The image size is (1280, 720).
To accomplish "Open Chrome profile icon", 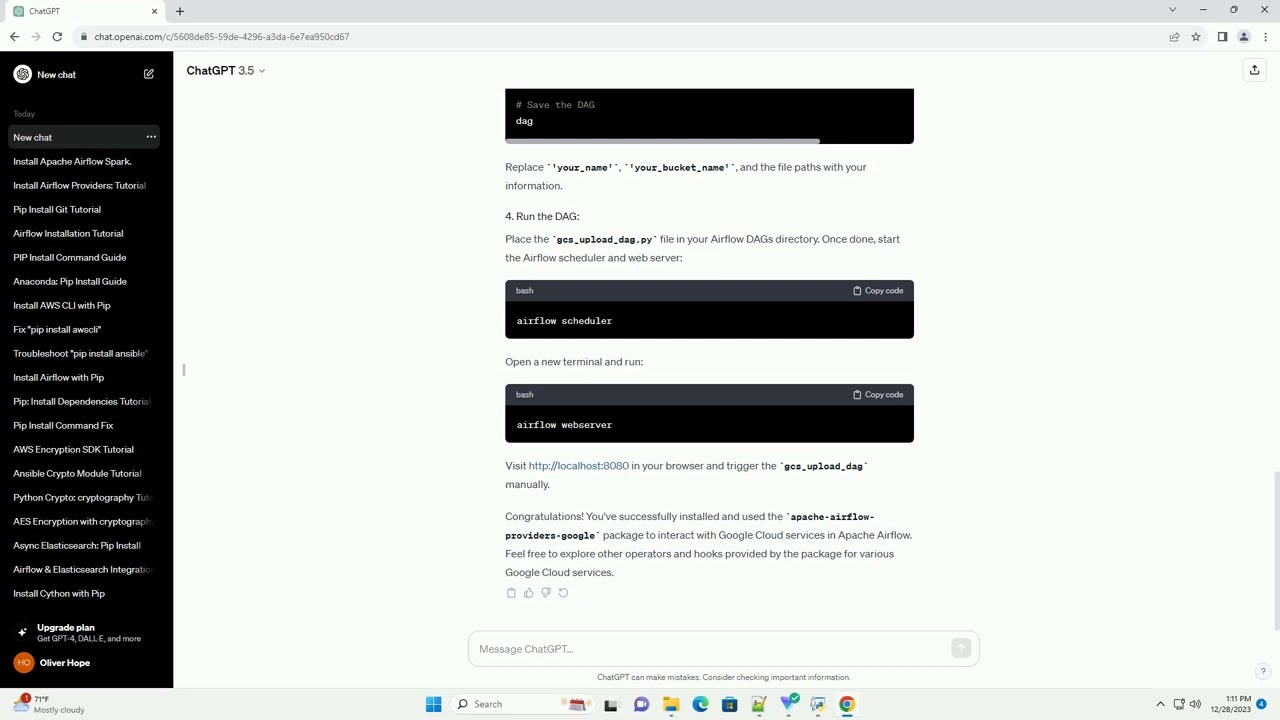I will [x=1244, y=37].
